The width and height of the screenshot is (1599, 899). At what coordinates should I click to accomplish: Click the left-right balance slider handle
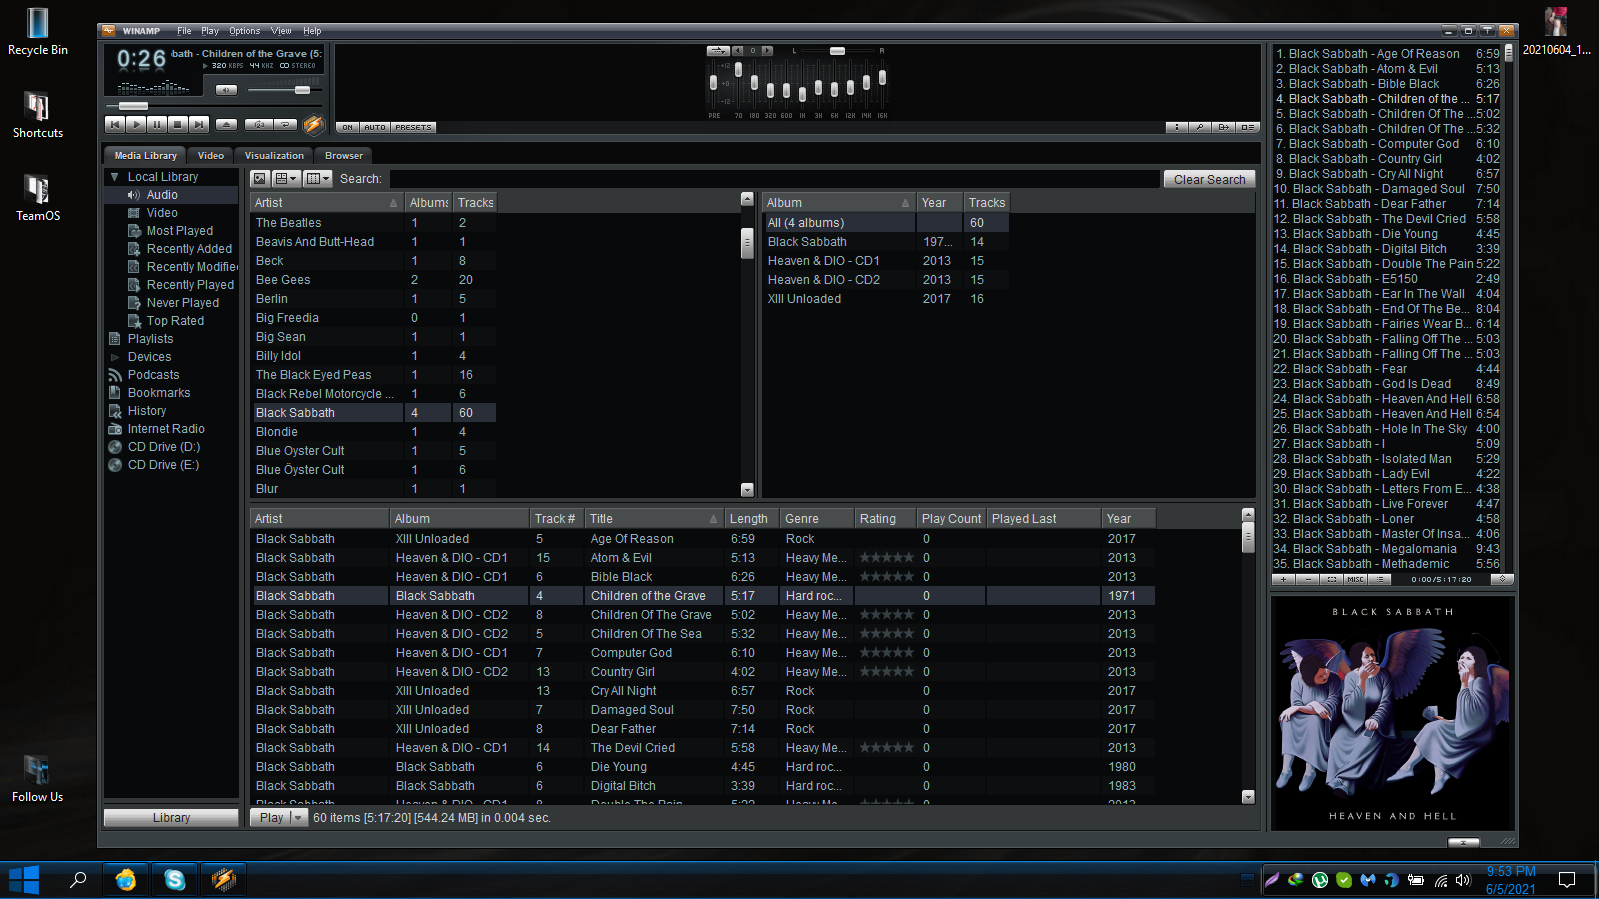(x=837, y=51)
